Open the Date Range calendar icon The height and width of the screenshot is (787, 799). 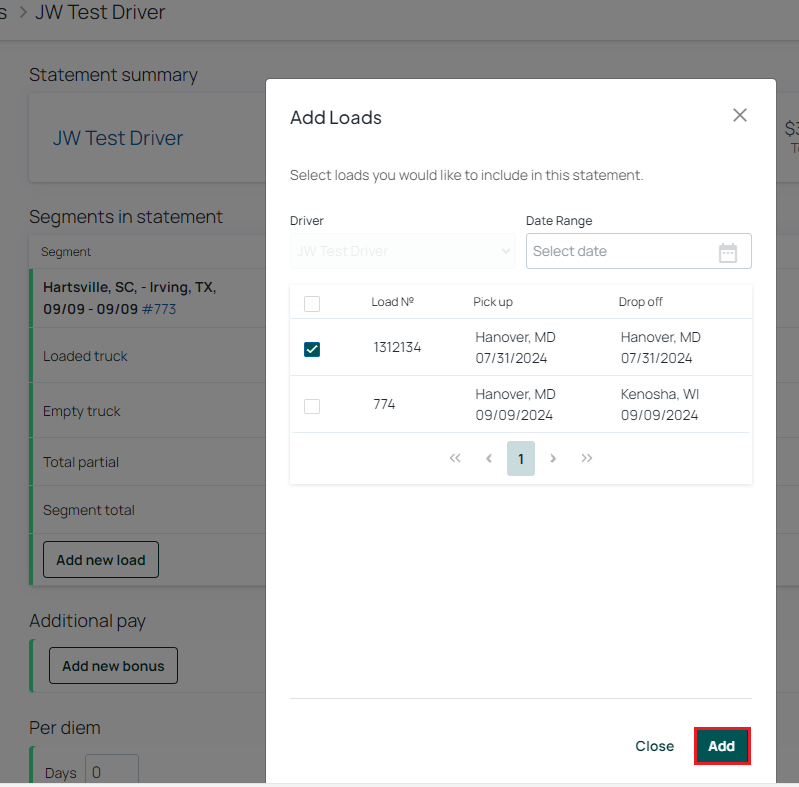[x=728, y=252]
